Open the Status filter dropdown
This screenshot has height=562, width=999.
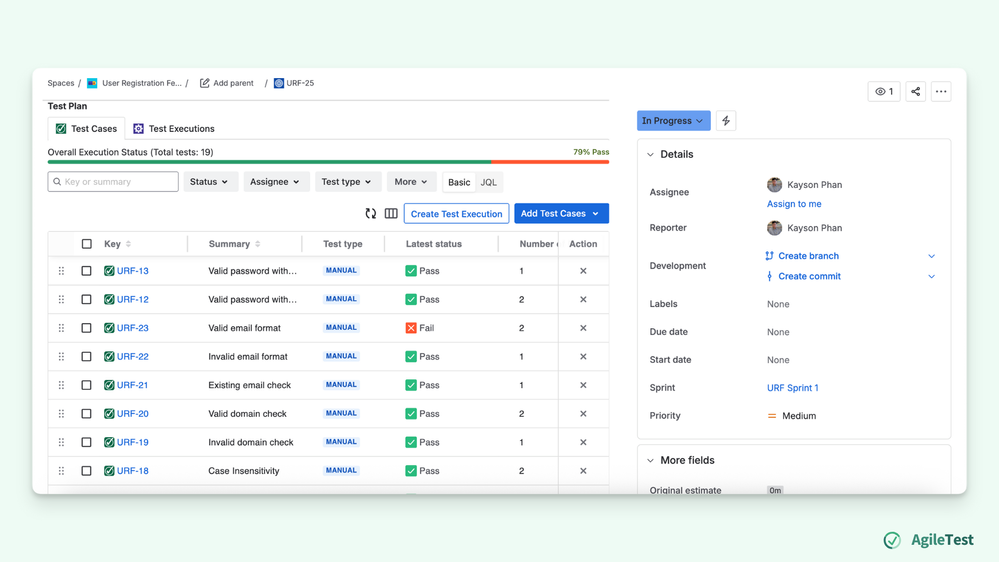click(x=210, y=182)
